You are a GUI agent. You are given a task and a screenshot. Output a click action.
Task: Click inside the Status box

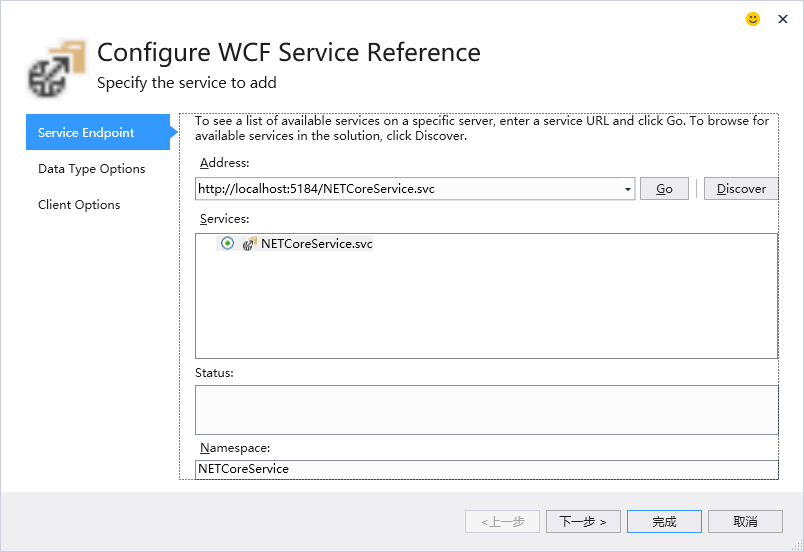coord(487,410)
